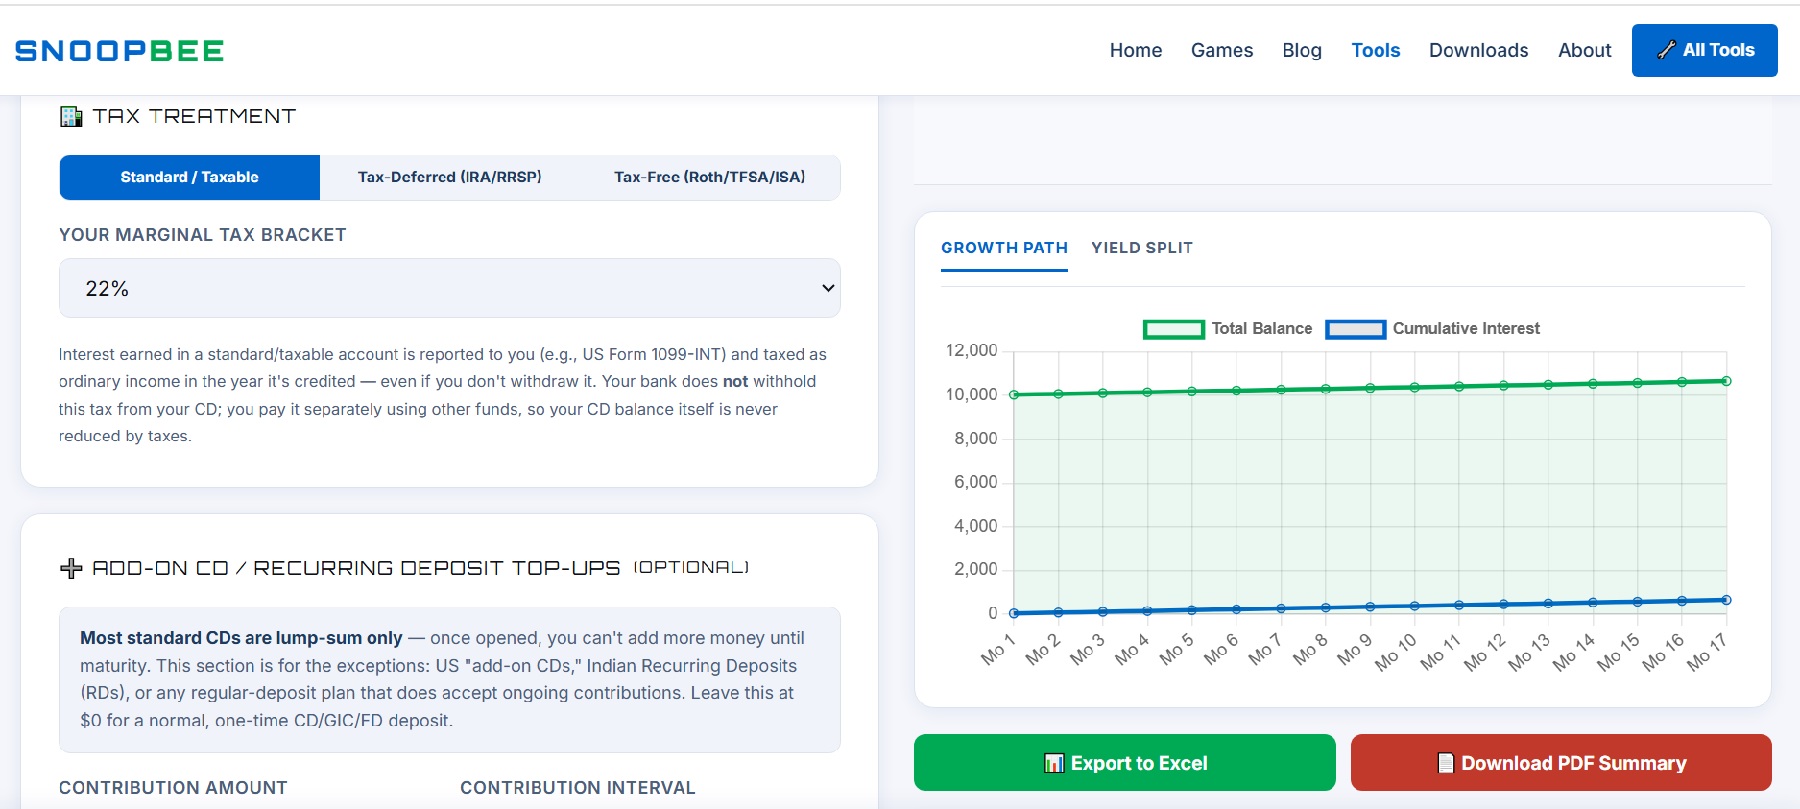
Task: Click the SNOOPBEE logo
Action: coord(119,51)
